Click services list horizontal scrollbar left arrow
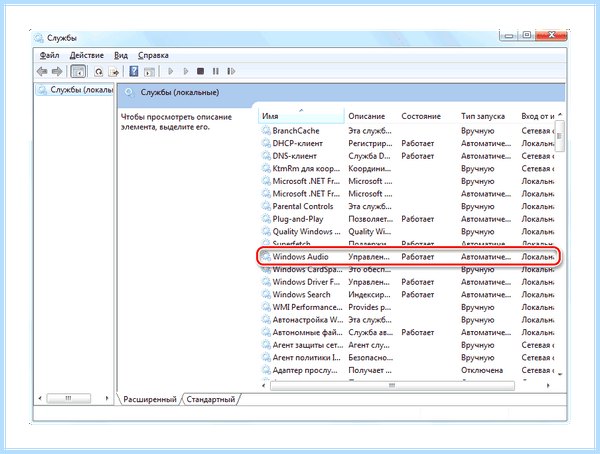 (264, 385)
